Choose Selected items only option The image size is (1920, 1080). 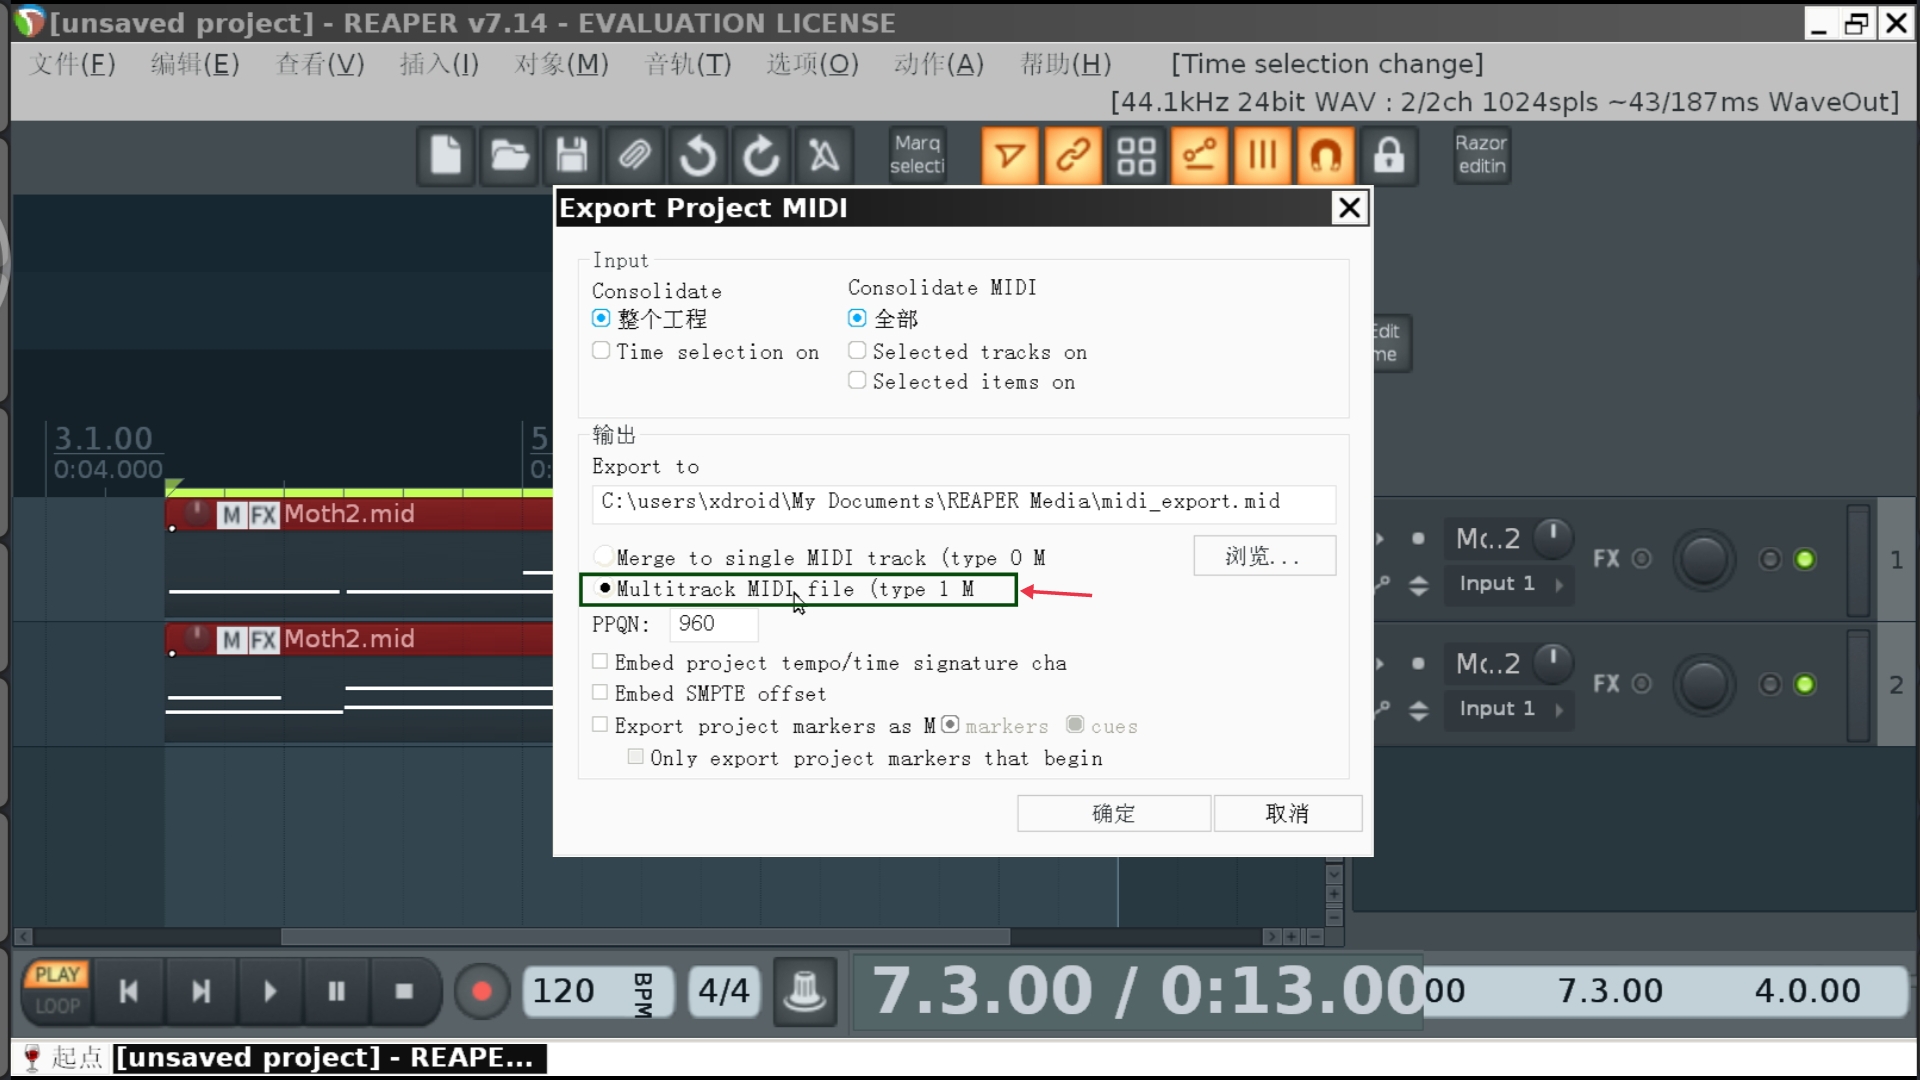click(857, 380)
